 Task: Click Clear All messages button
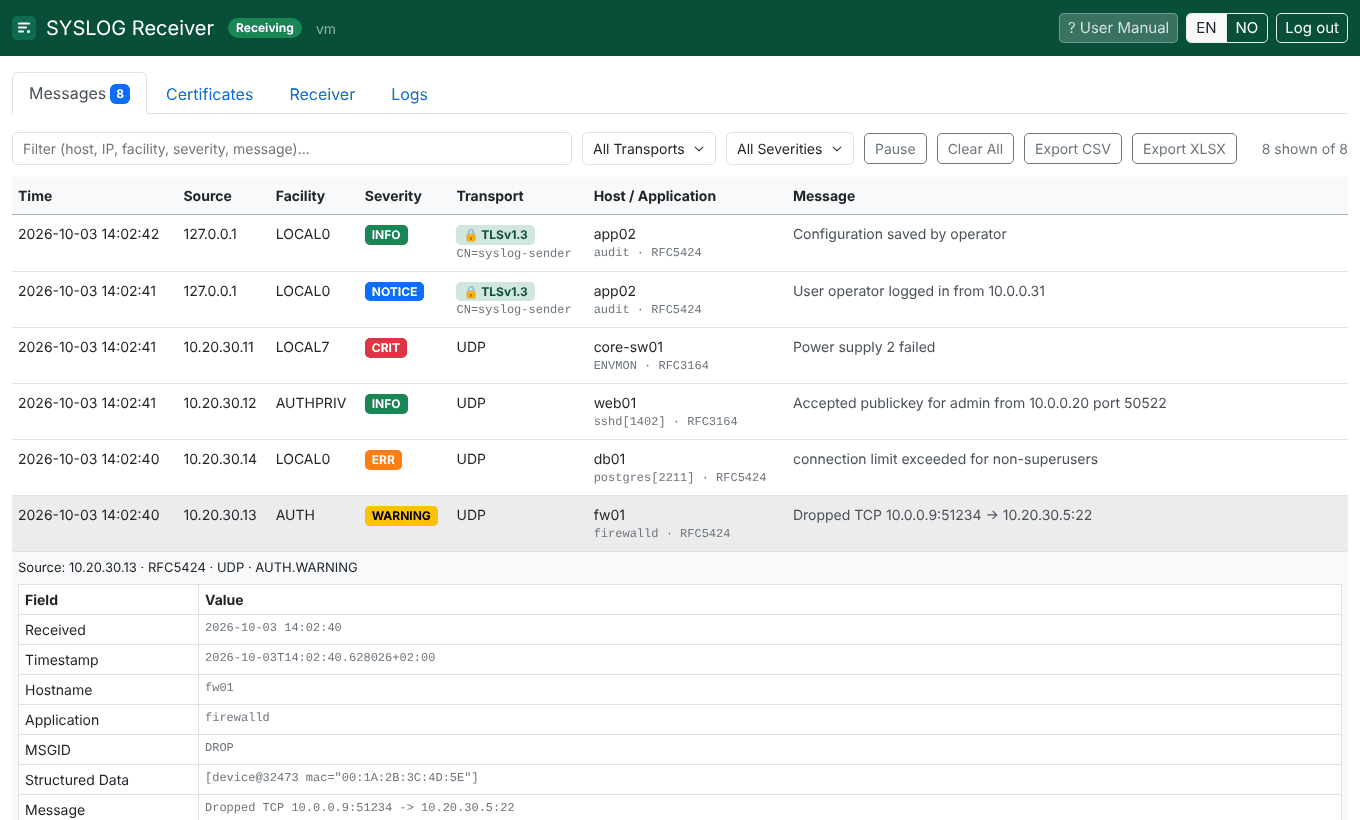[x=975, y=149]
